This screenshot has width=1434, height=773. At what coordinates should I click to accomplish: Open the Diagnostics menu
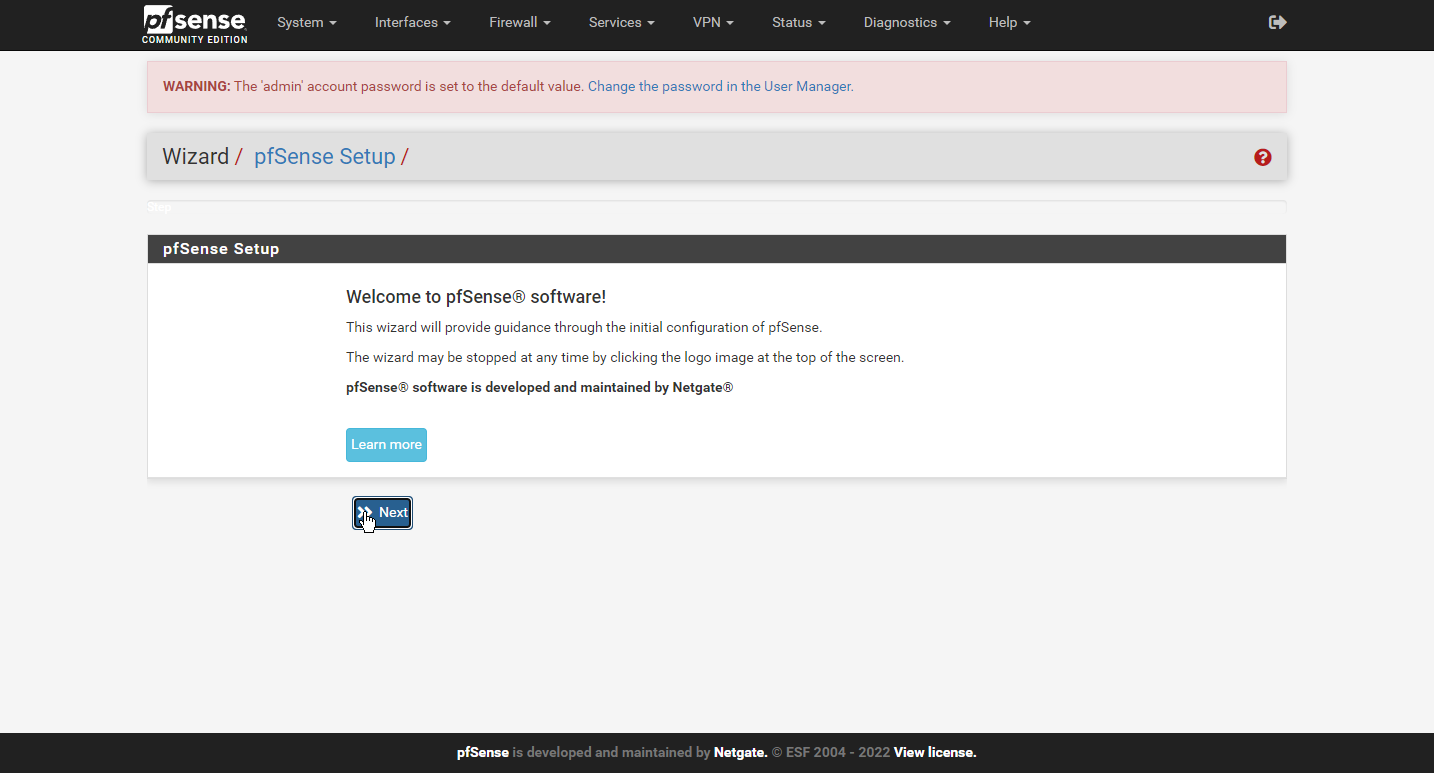907,22
